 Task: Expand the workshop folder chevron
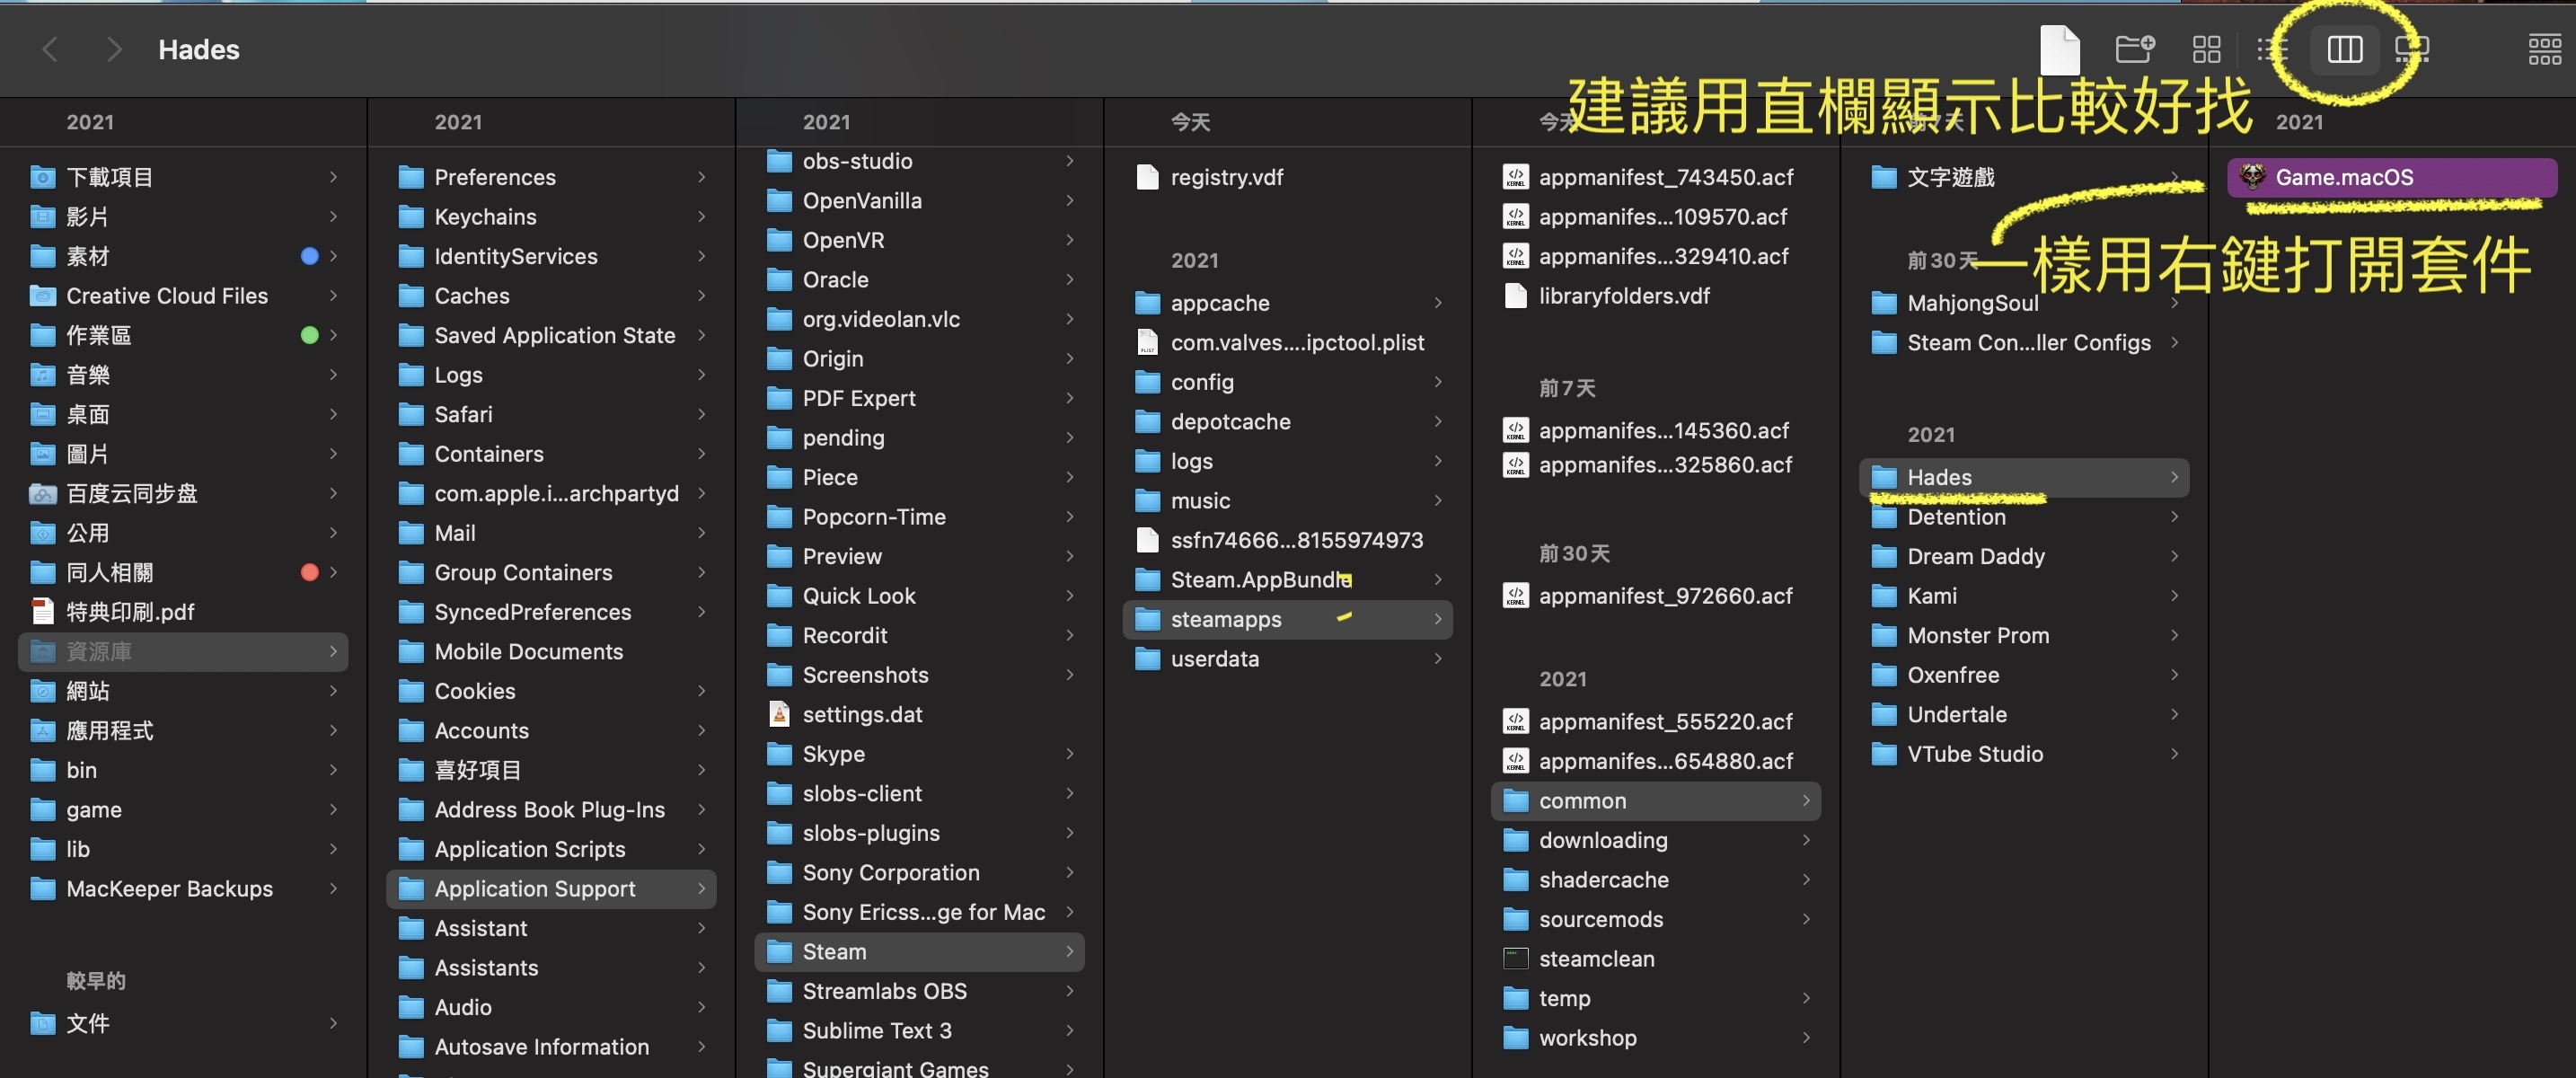[1805, 1038]
